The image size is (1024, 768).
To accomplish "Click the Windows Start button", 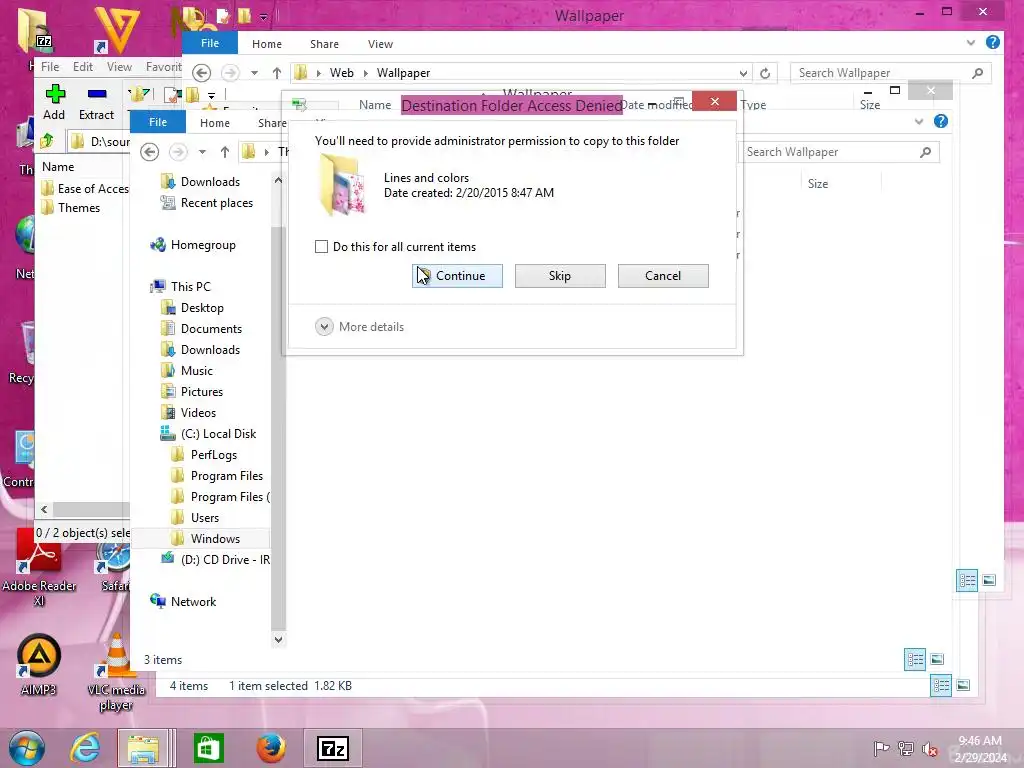I will point(27,748).
